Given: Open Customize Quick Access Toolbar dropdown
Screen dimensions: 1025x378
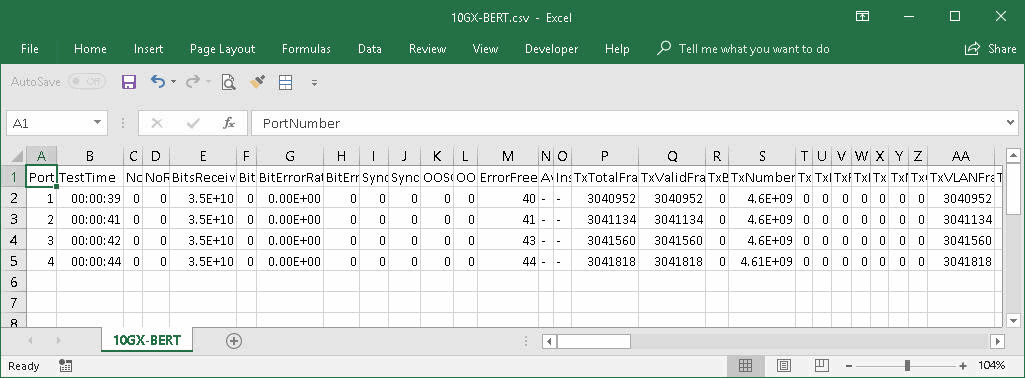Looking at the screenshot, I should [314, 82].
